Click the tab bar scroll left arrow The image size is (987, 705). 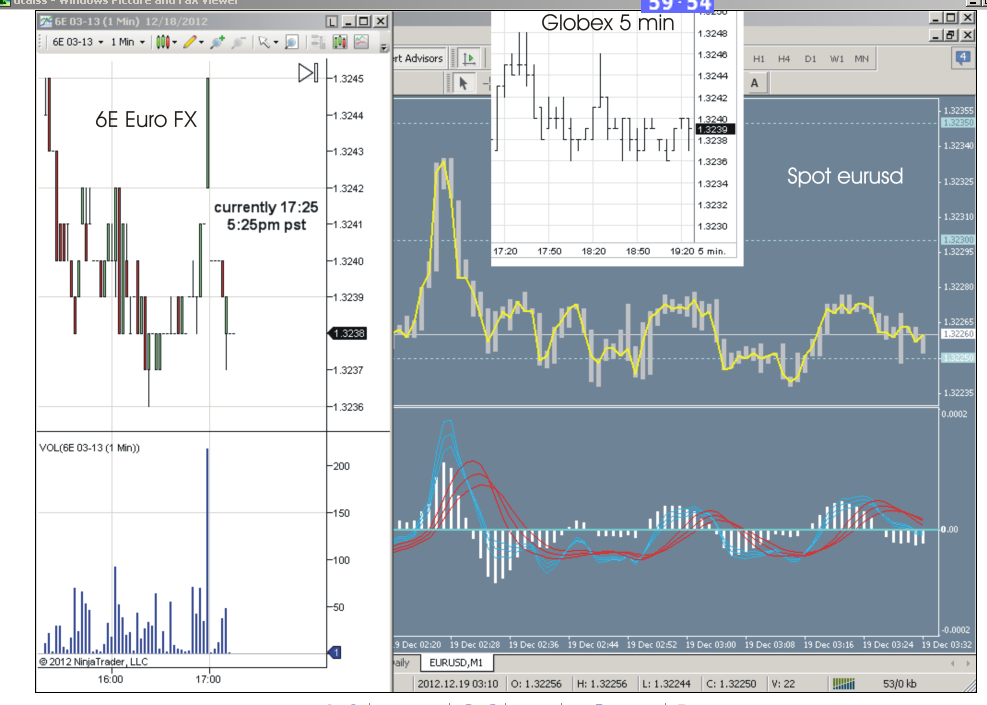[x=952, y=663]
